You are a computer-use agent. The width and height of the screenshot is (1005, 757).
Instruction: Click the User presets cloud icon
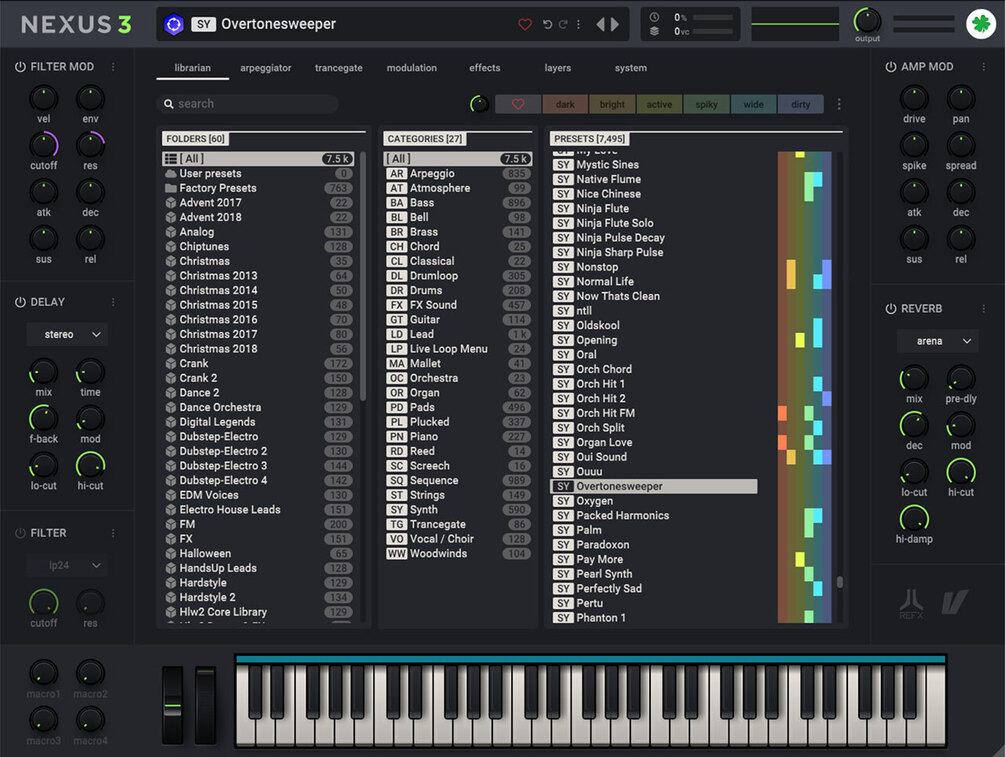(170, 174)
